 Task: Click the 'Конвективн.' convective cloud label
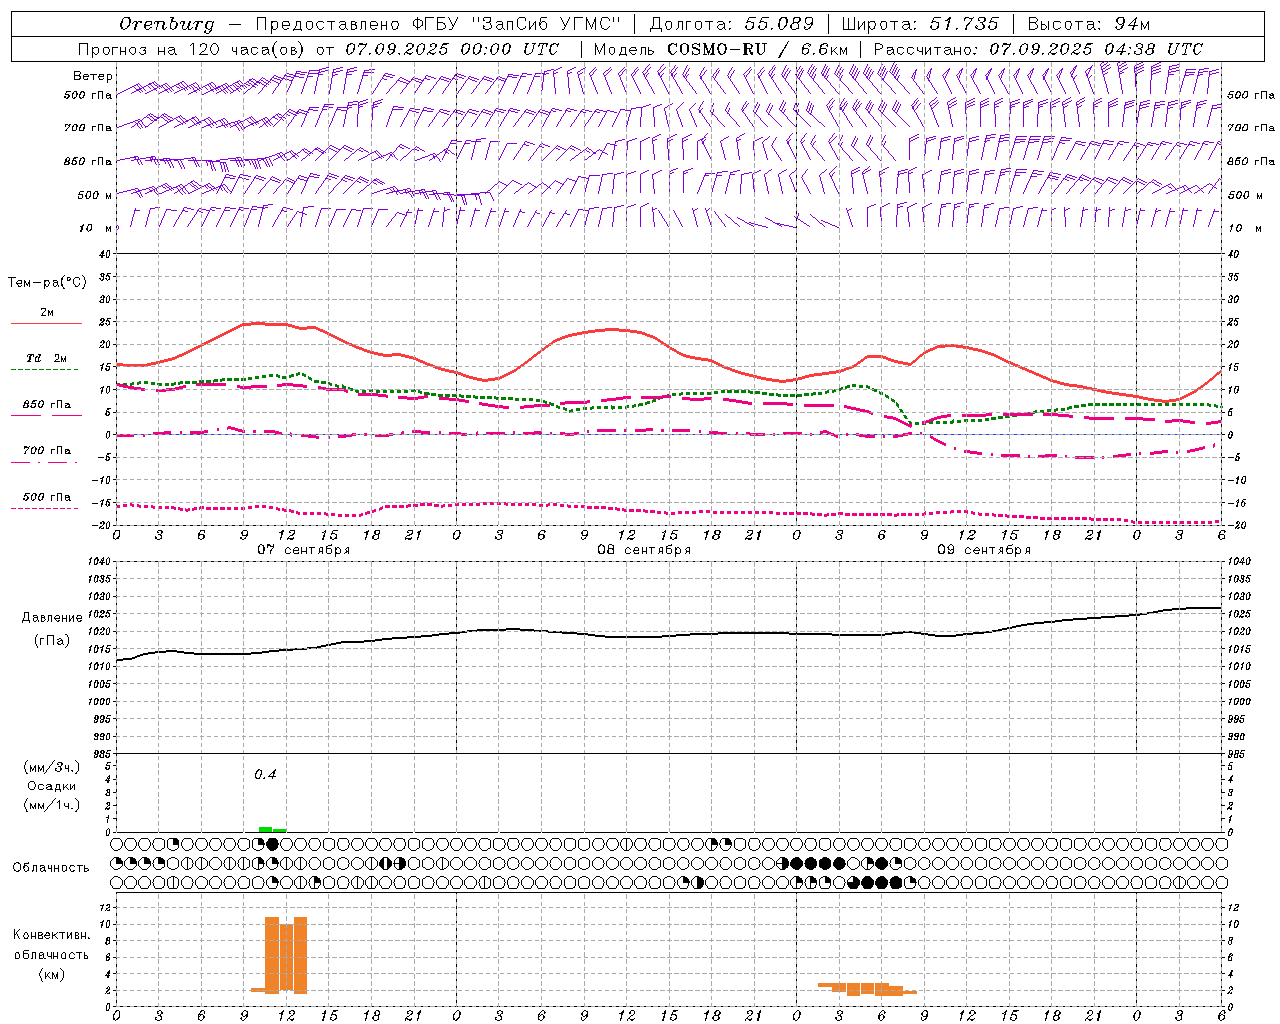point(52,935)
